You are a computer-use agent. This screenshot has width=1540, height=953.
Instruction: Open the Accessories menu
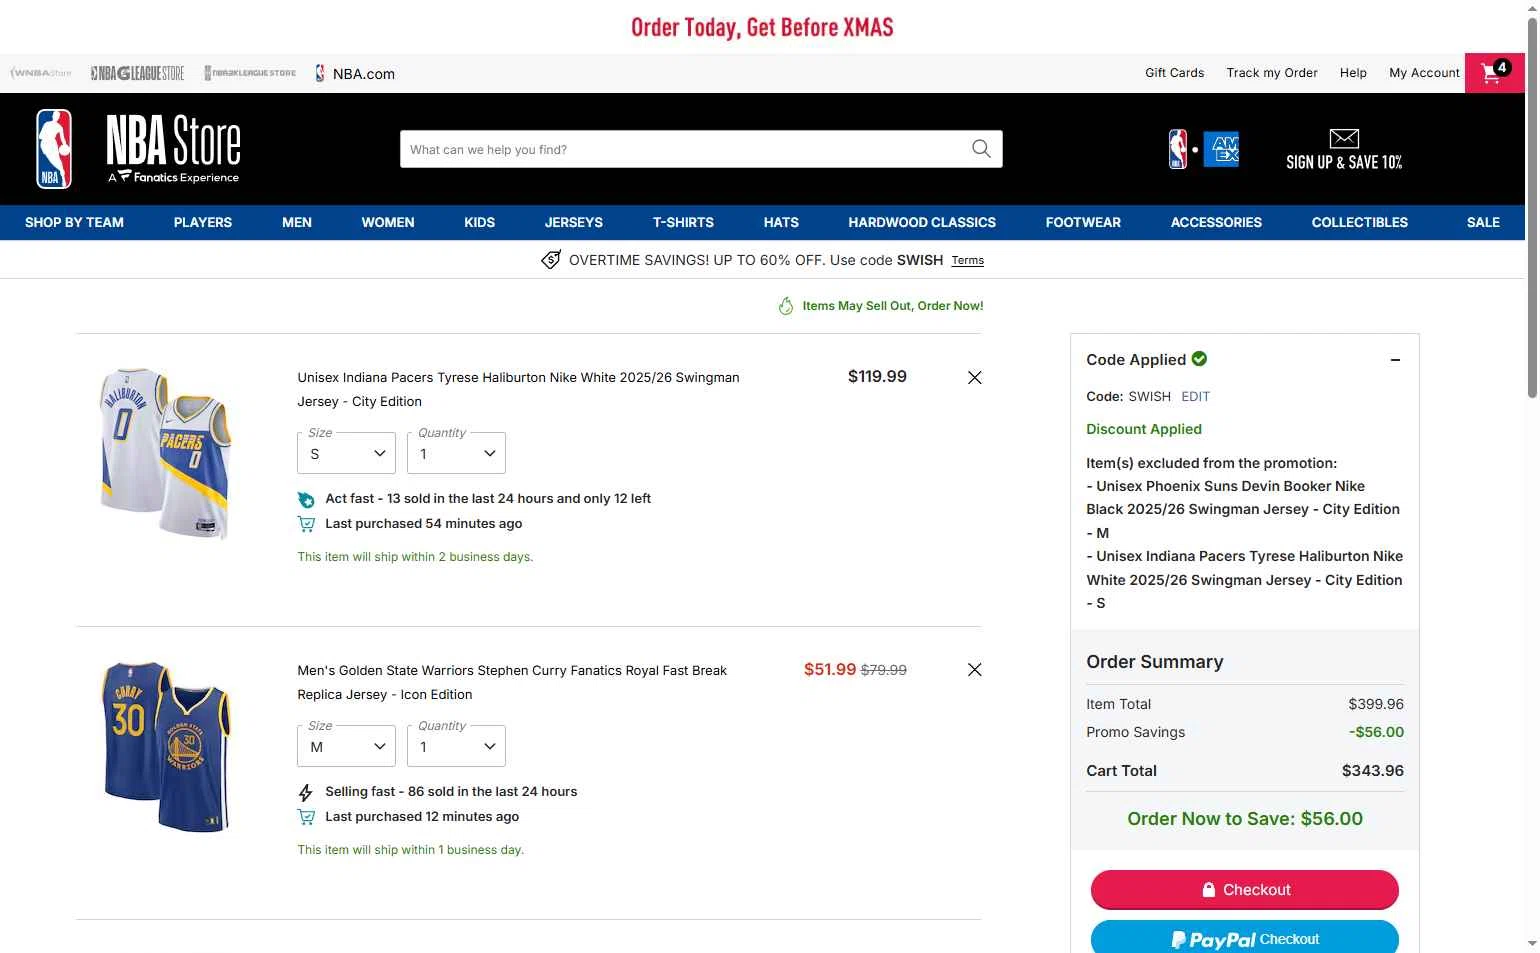click(1216, 222)
